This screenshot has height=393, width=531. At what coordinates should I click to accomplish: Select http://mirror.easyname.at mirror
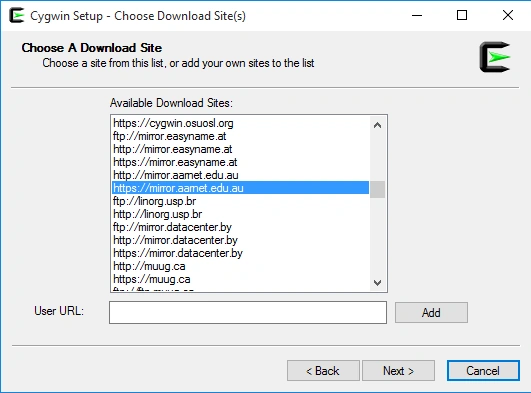tap(240, 149)
